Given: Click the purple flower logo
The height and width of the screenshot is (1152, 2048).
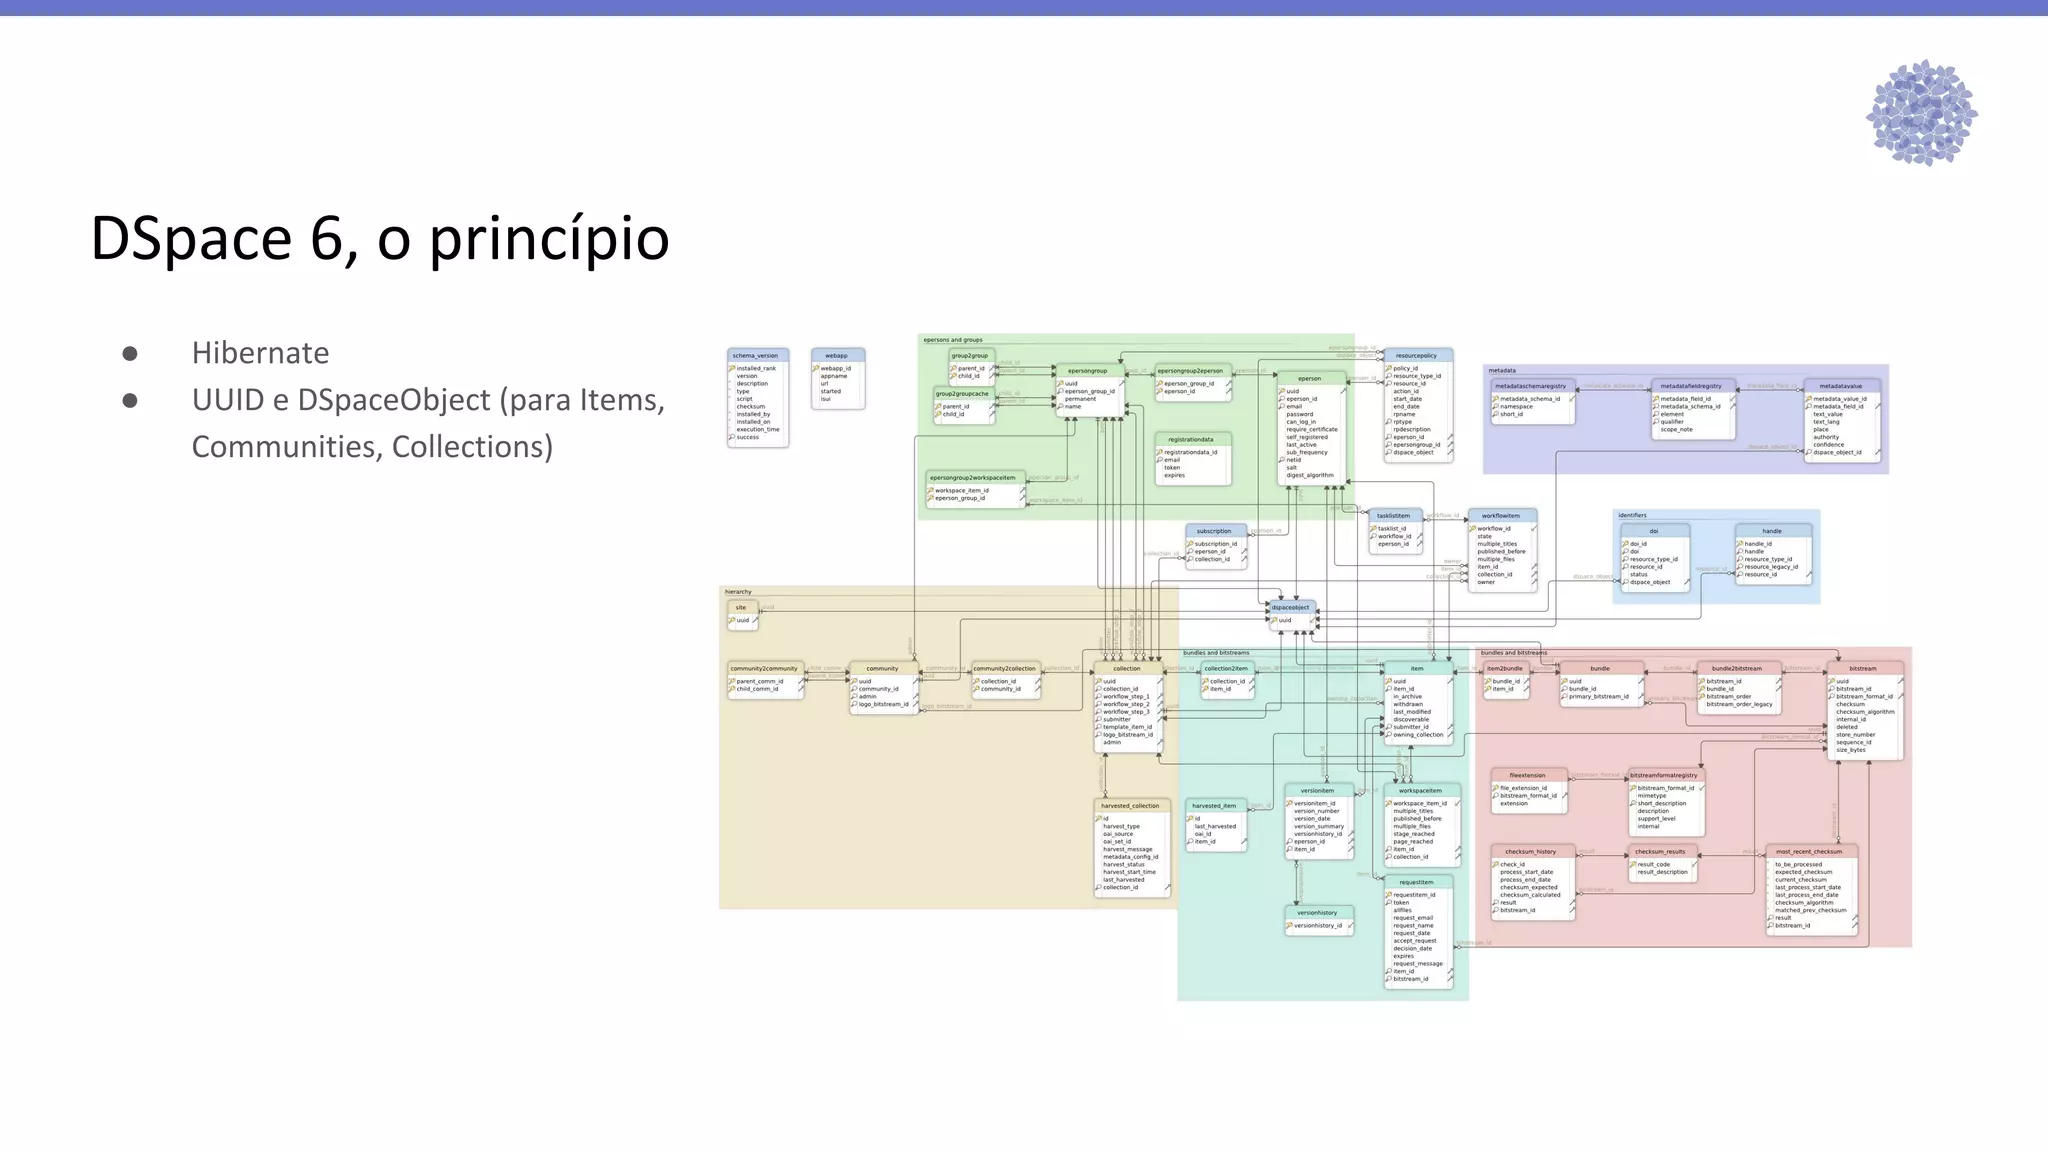Looking at the screenshot, I should [x=1921, y=112].
